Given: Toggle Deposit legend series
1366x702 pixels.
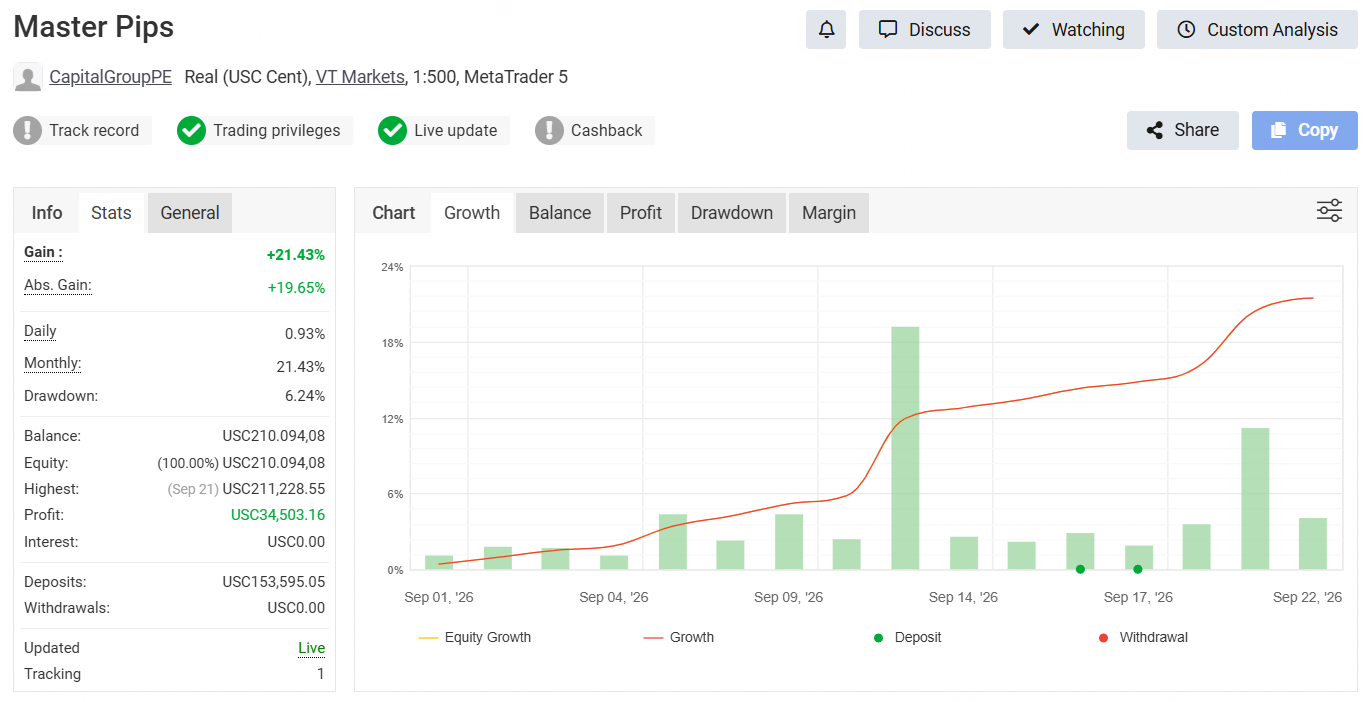Looking at the screenshot, I should pyautogui.click(x=907, y=637).
